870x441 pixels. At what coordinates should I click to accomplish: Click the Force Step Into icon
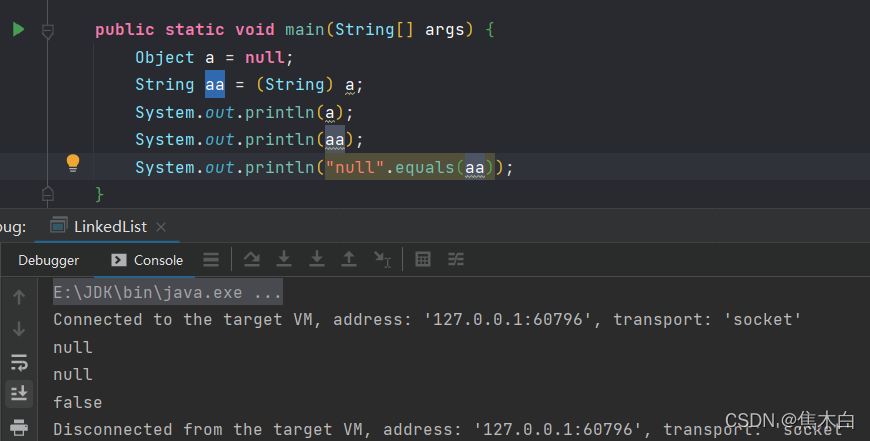[x=316, y=260]
